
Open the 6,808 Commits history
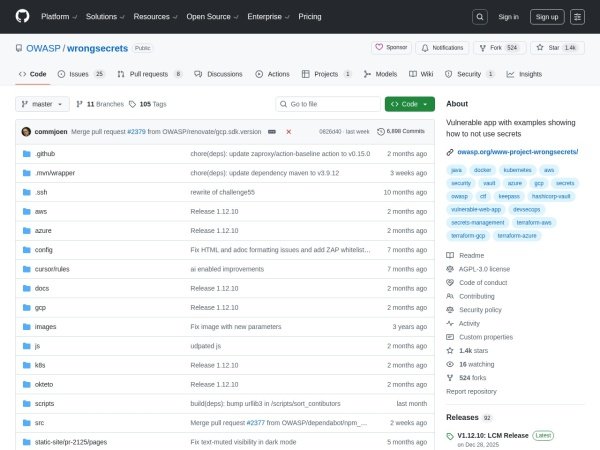[x=401, y=131]
